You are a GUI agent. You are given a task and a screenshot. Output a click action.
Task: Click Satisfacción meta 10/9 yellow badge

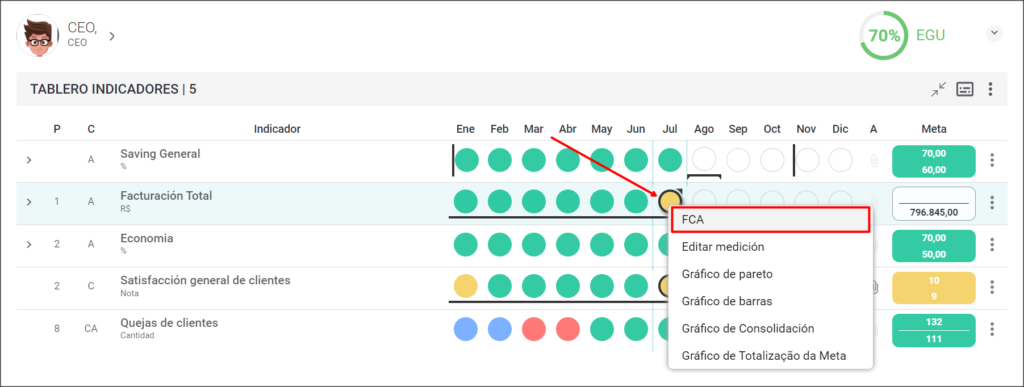point(933,287)
